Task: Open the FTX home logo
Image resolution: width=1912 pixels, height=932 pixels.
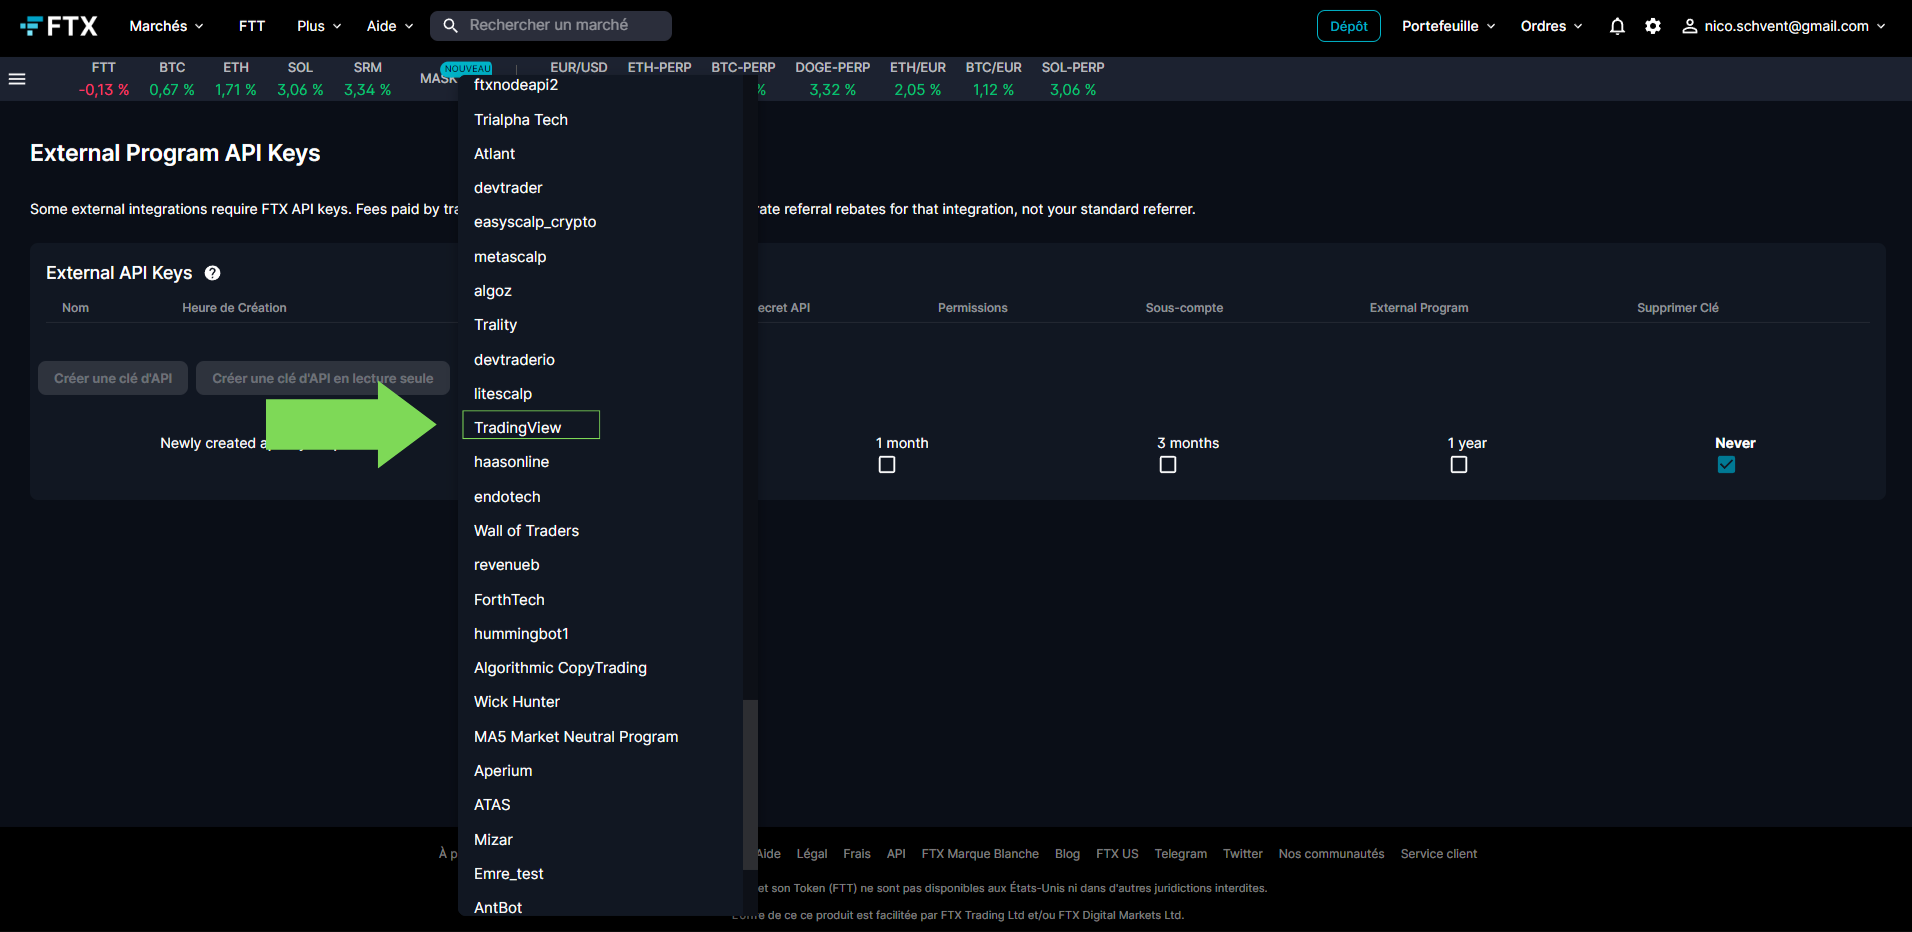Action: coord(58,26)
